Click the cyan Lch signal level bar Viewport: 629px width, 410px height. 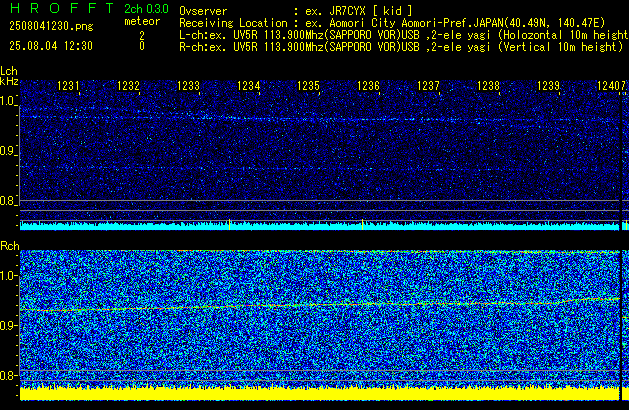tap(319, 226)
